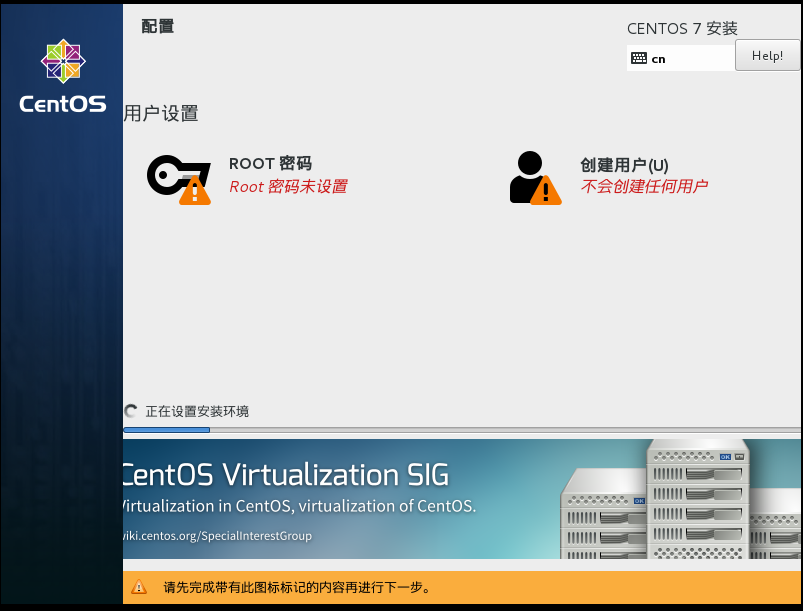Click the loading spinner beside 正在设置安装环境
Image resolution: width=803 pixels, height=611 pixels.
point(131,411)
